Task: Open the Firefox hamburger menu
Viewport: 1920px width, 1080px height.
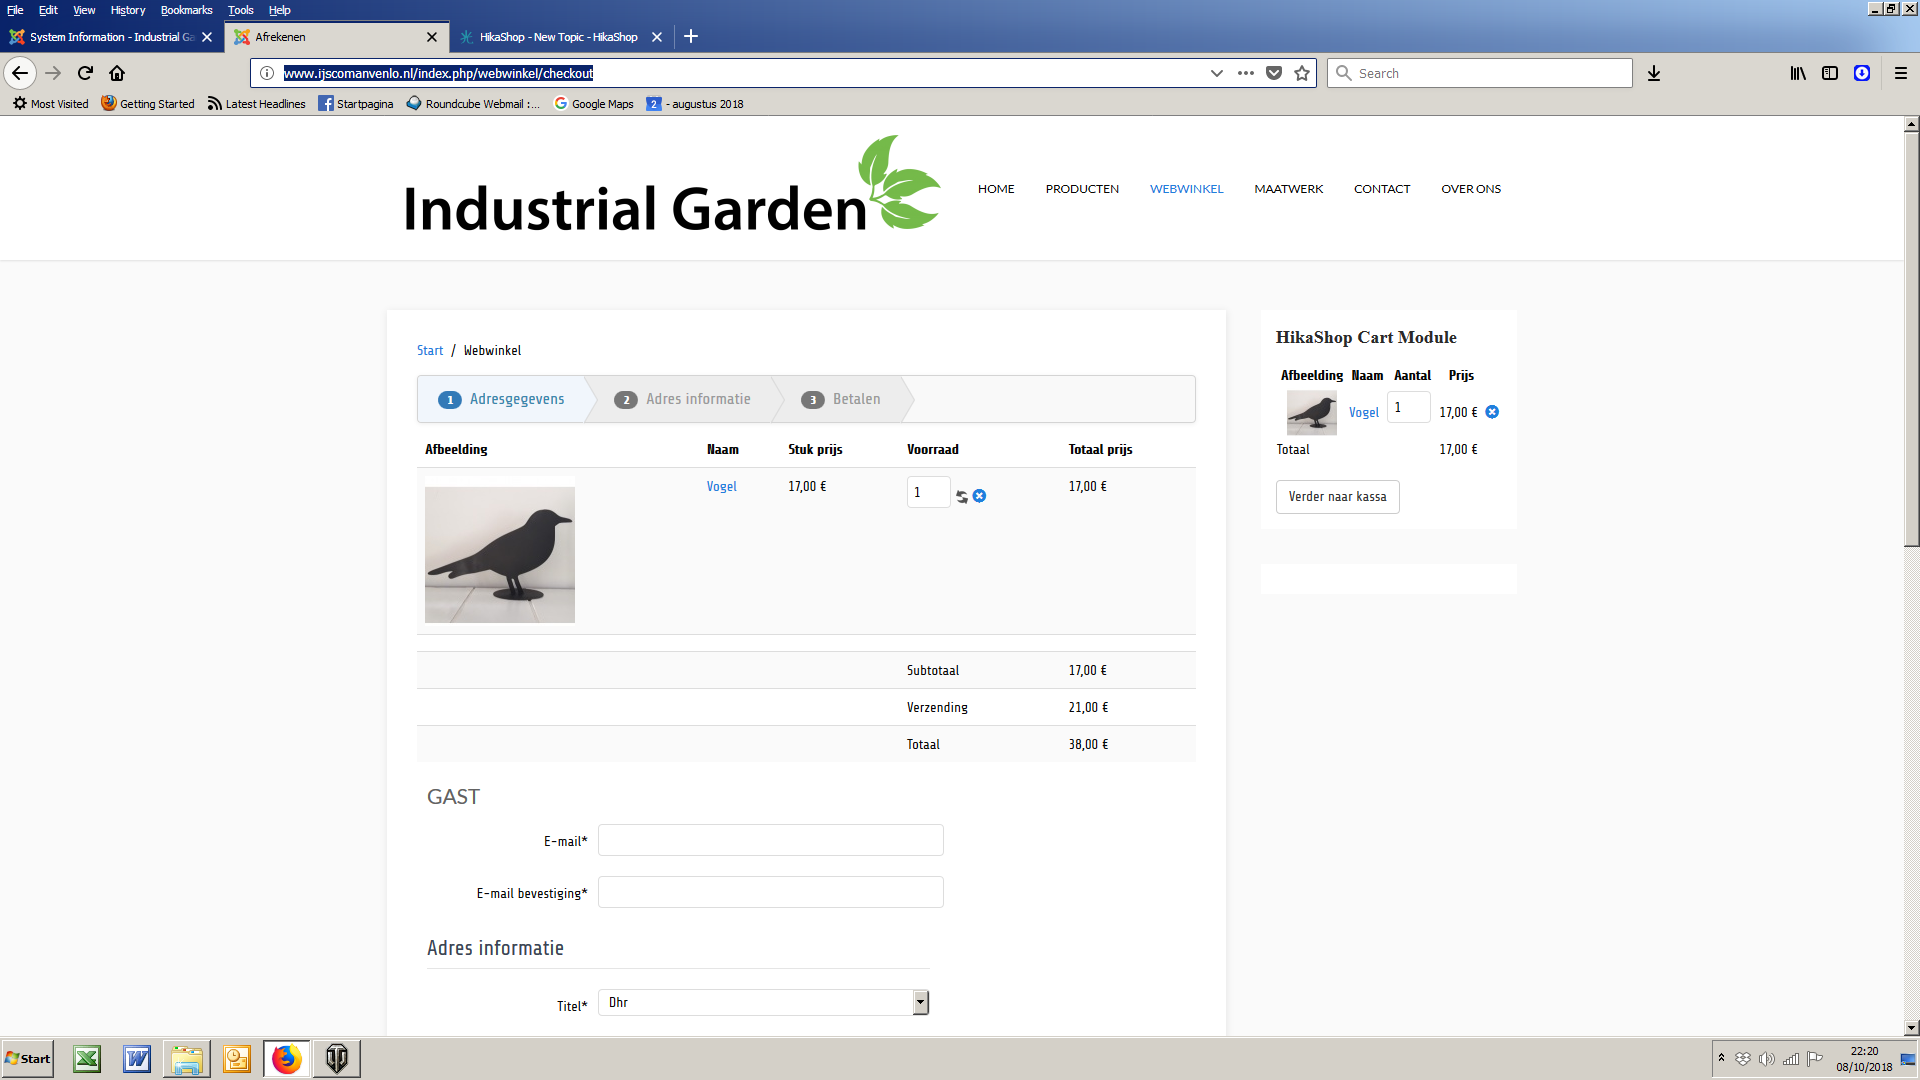Action: 1900,73
